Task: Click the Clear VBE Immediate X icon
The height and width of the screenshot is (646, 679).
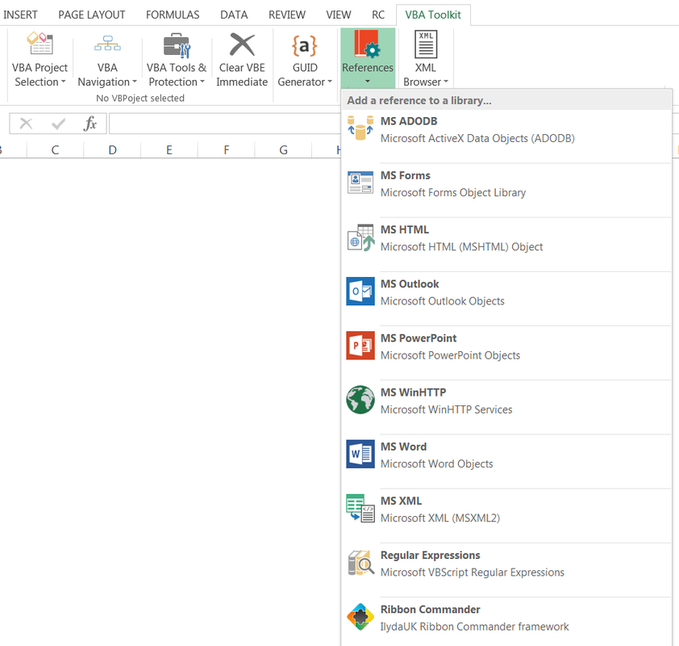Action: point(242,44)
